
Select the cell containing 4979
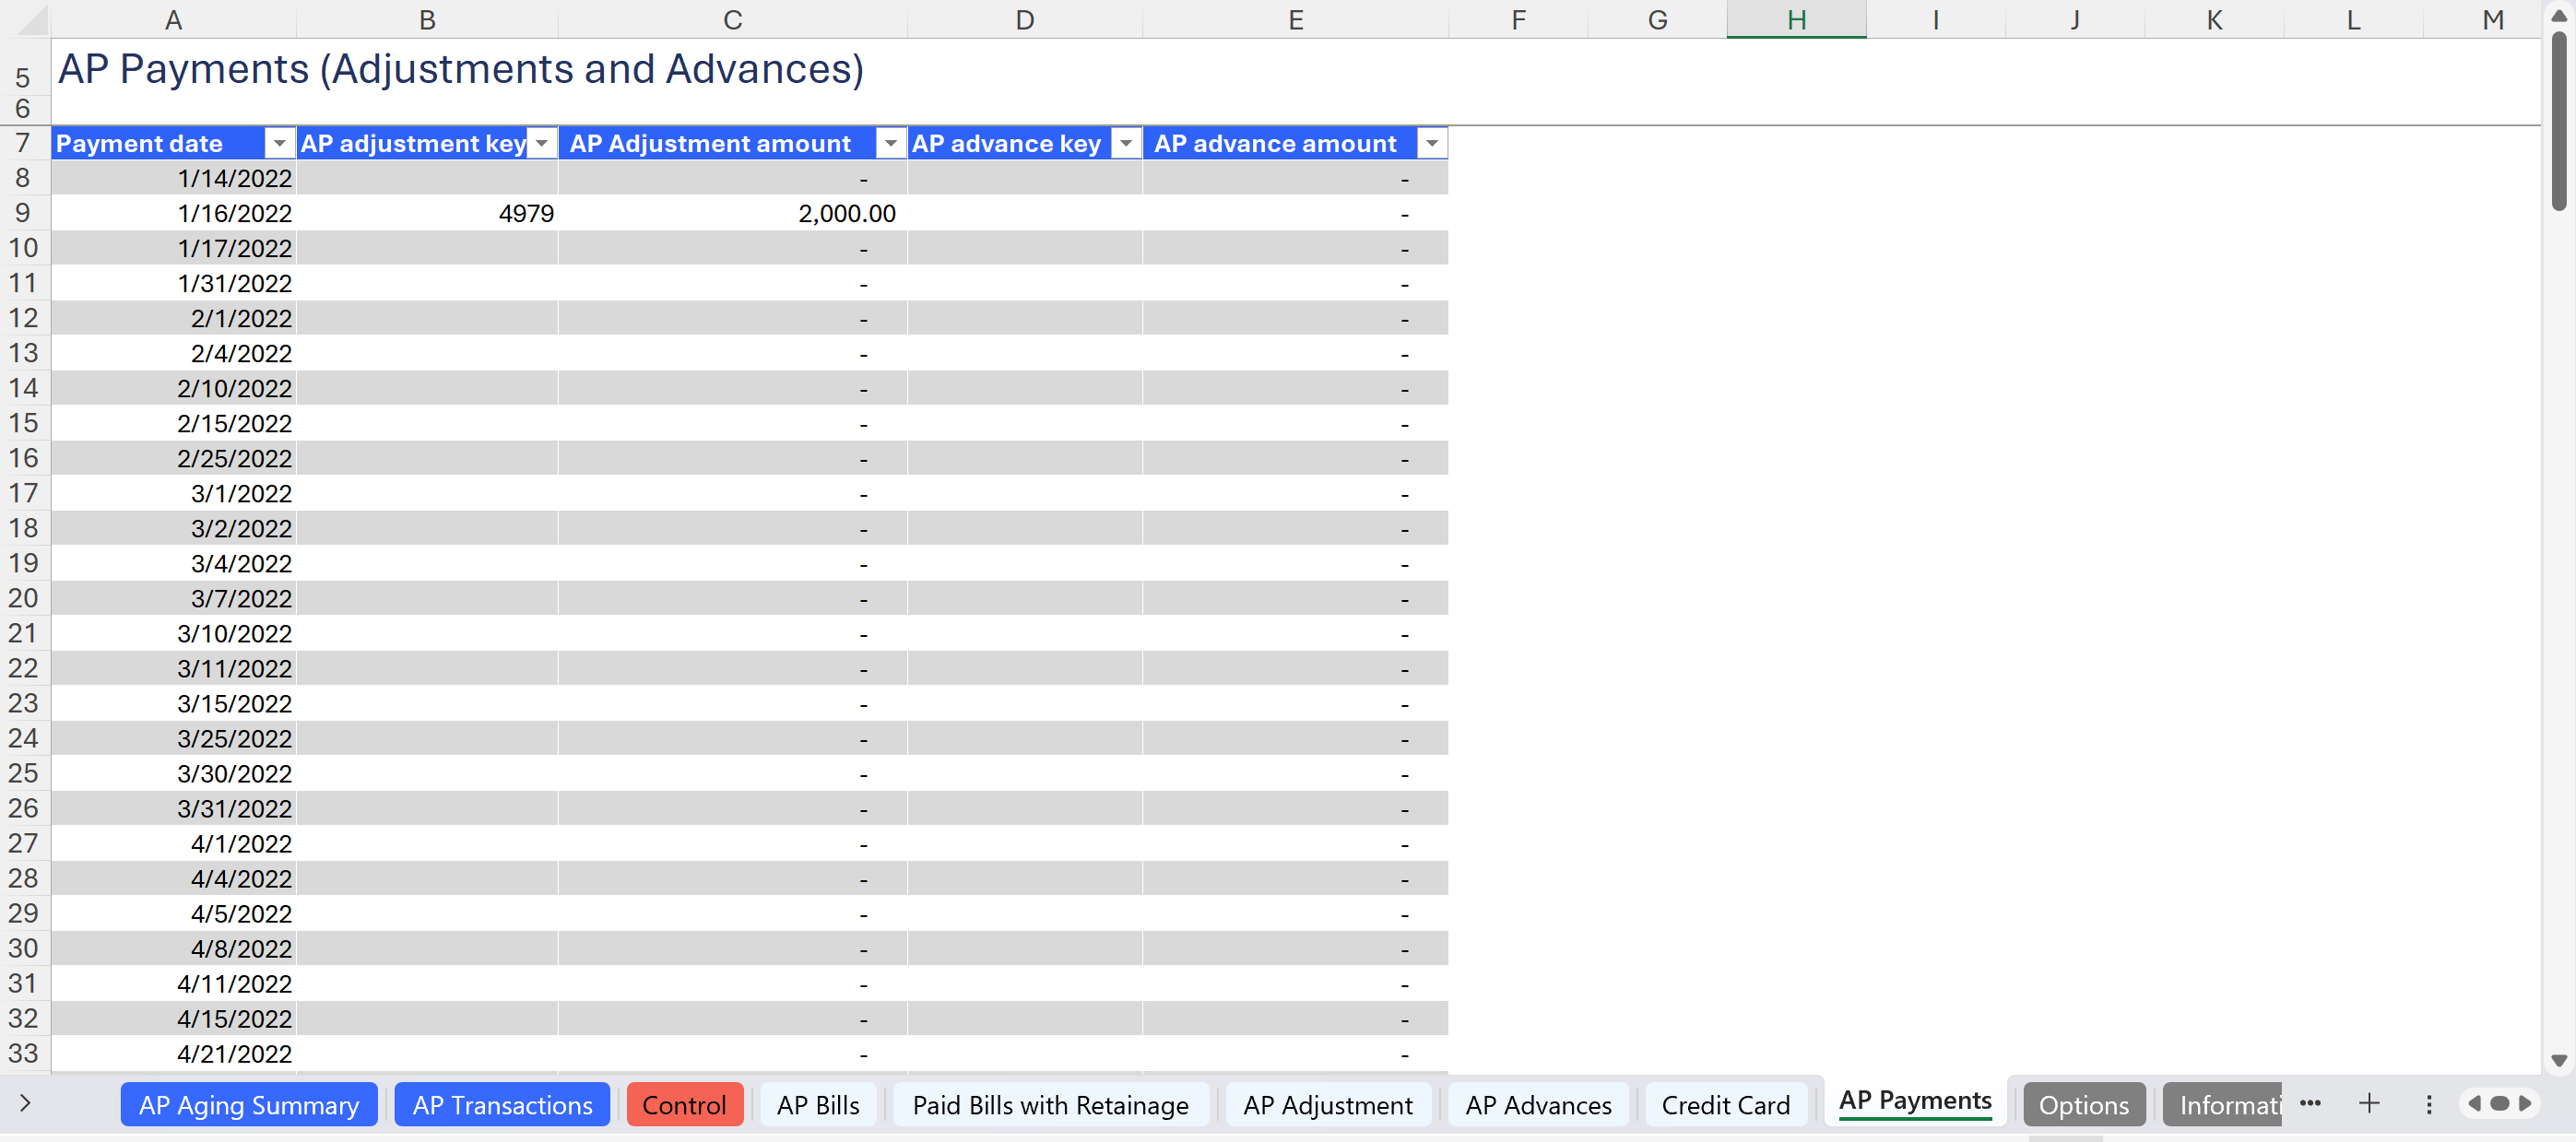[x=427, y=213]
